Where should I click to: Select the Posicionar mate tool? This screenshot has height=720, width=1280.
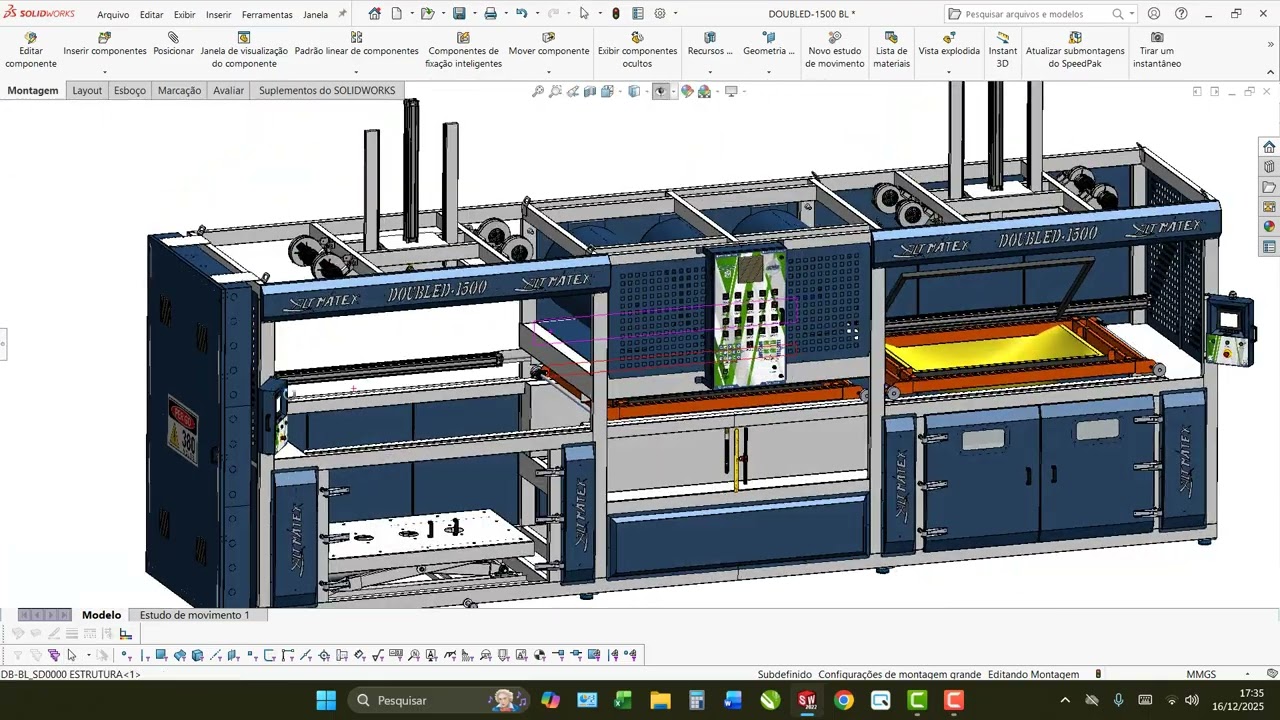pos(173,45)
